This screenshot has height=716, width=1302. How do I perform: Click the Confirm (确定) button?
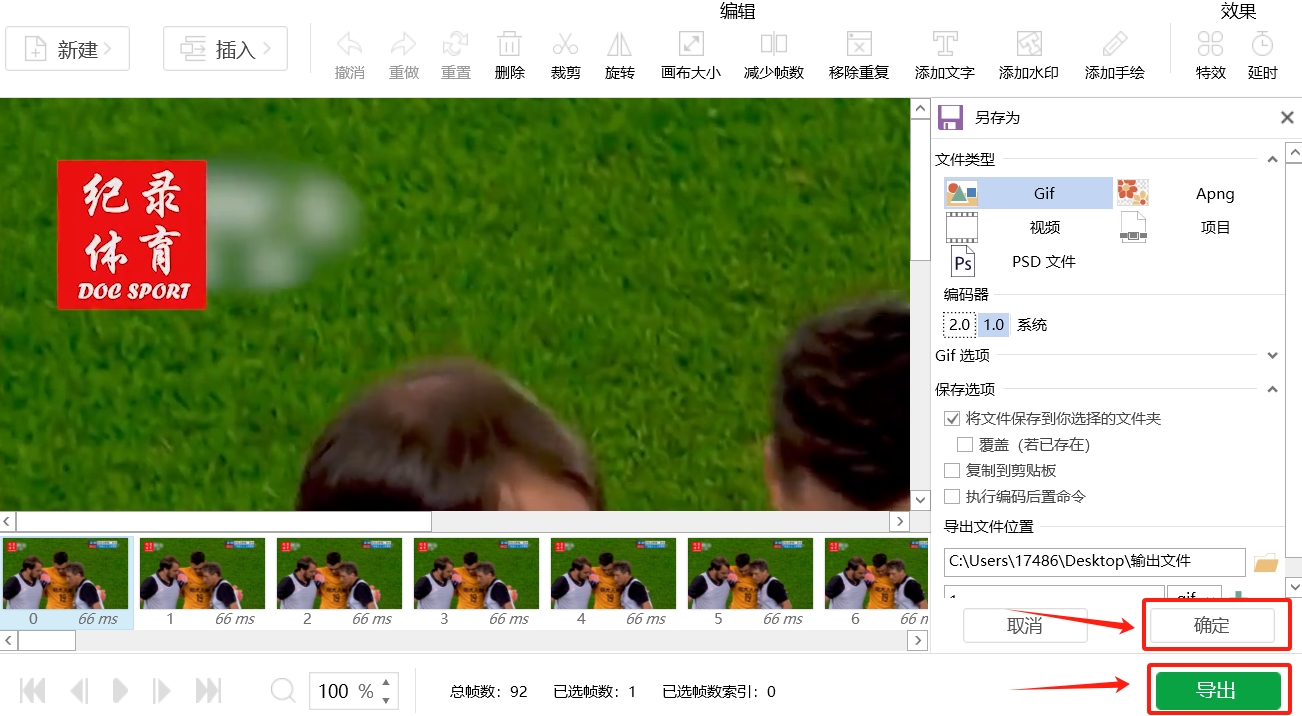[x=1212, y=626]
